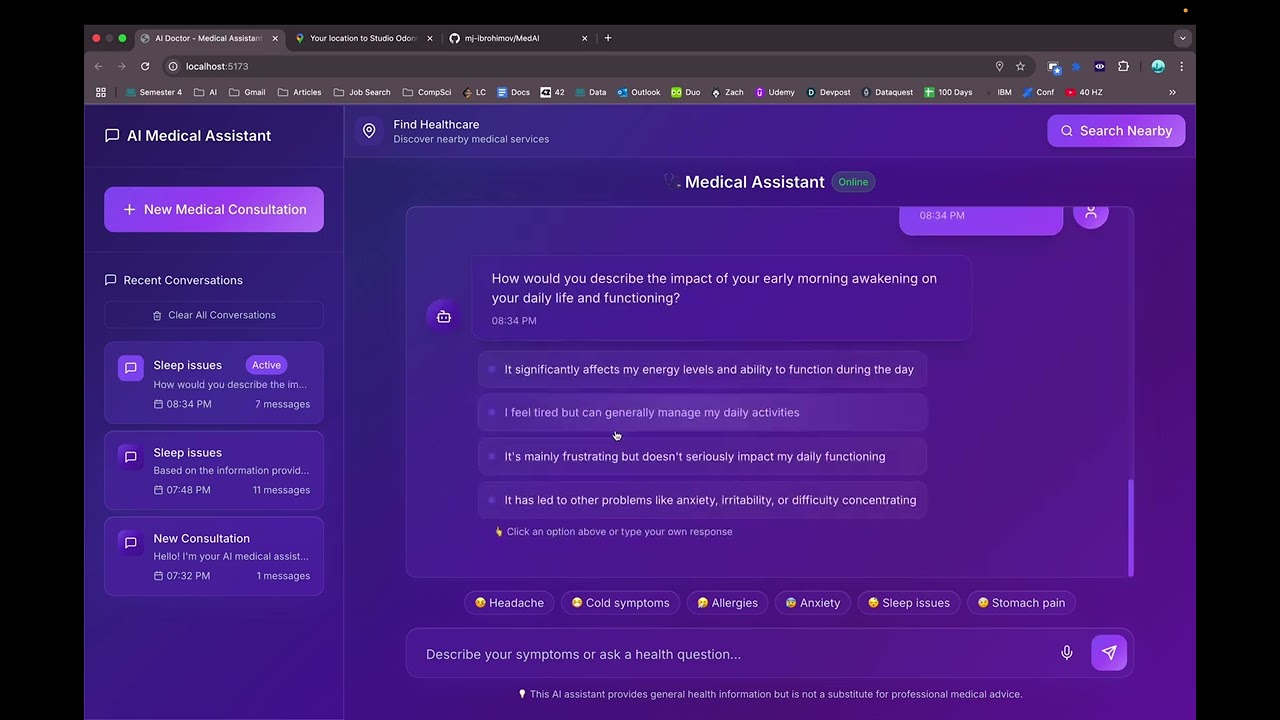Open the Semester 4 bookmark
The width and height of the screenshot is (1280, 720).
(x=153, y=92)
